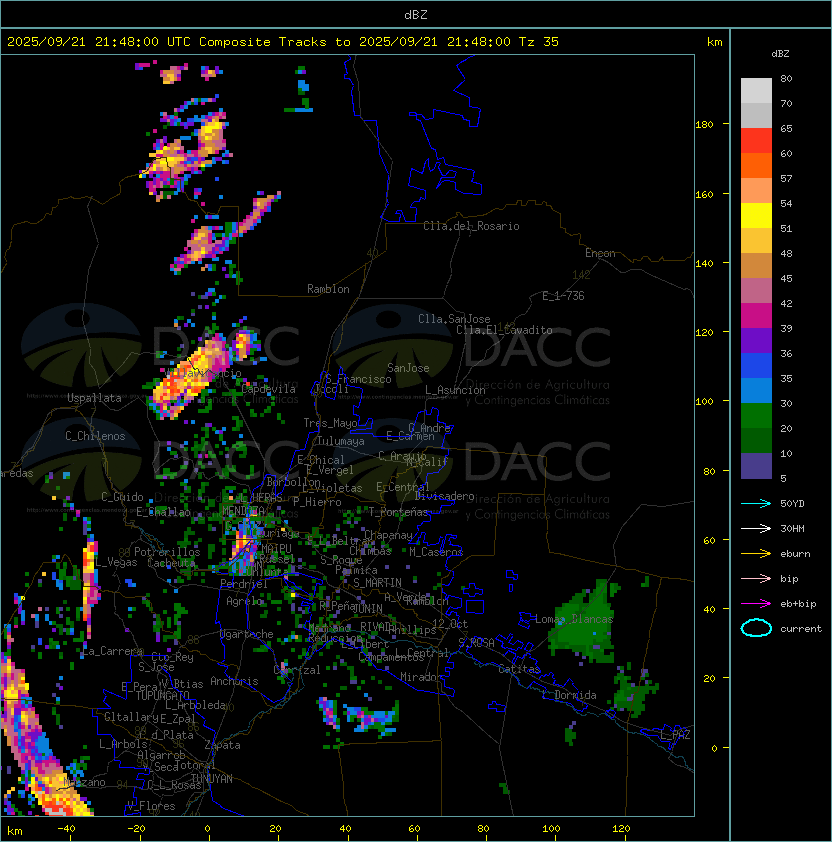The image size is (832, 842).
Task: Click the 'S_Francisco' map label
Action: (x=358, y=379)
